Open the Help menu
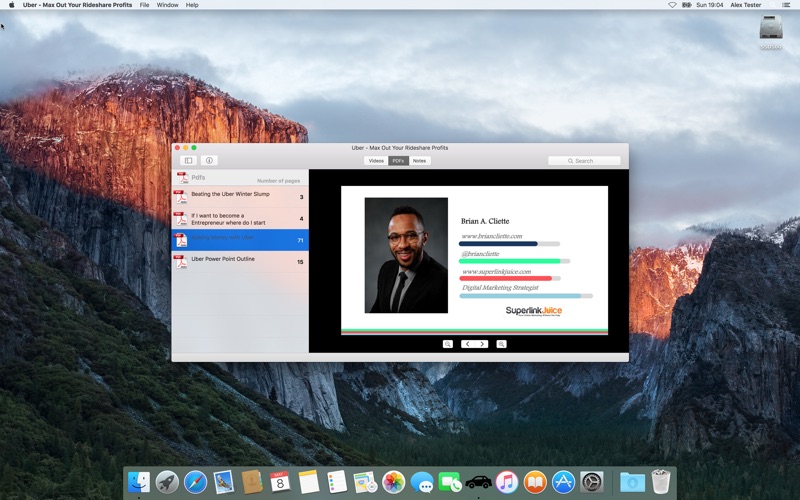Screen dimensions: 800x500 click(x=192, y=5)
